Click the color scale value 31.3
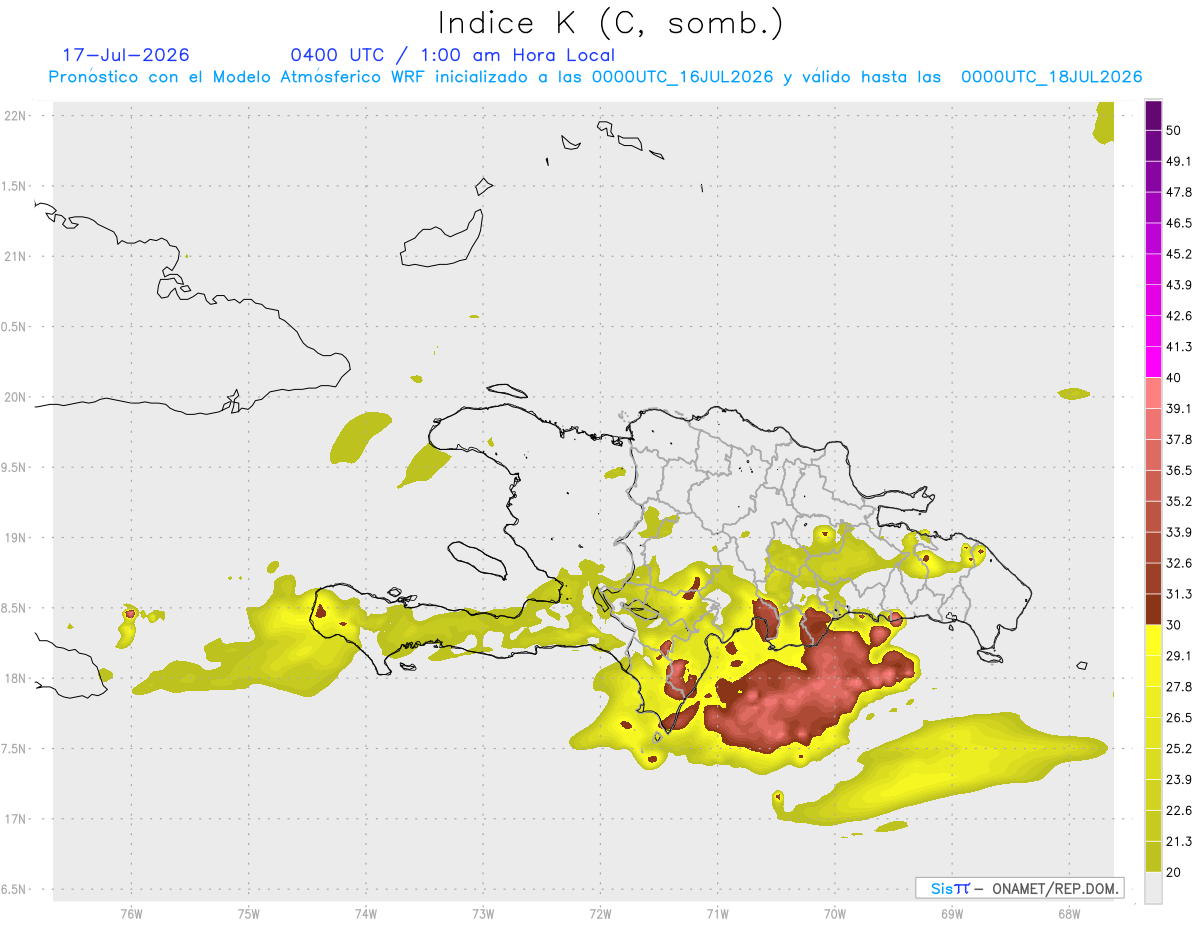 1178,594
